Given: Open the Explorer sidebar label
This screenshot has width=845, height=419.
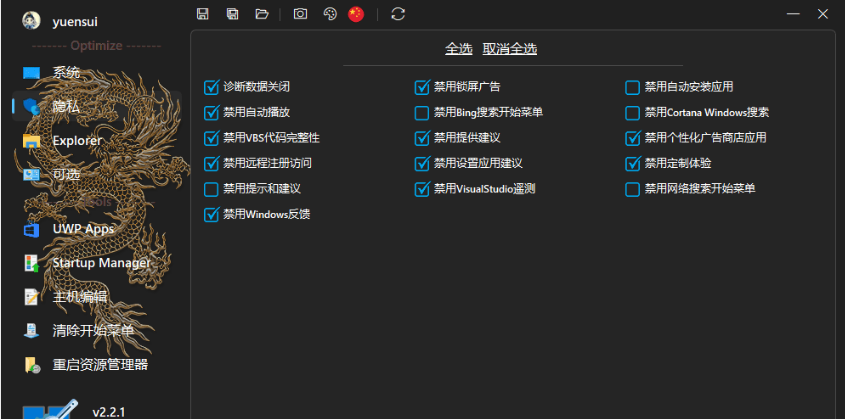Looking at the screenshot, I should (77, 141).
